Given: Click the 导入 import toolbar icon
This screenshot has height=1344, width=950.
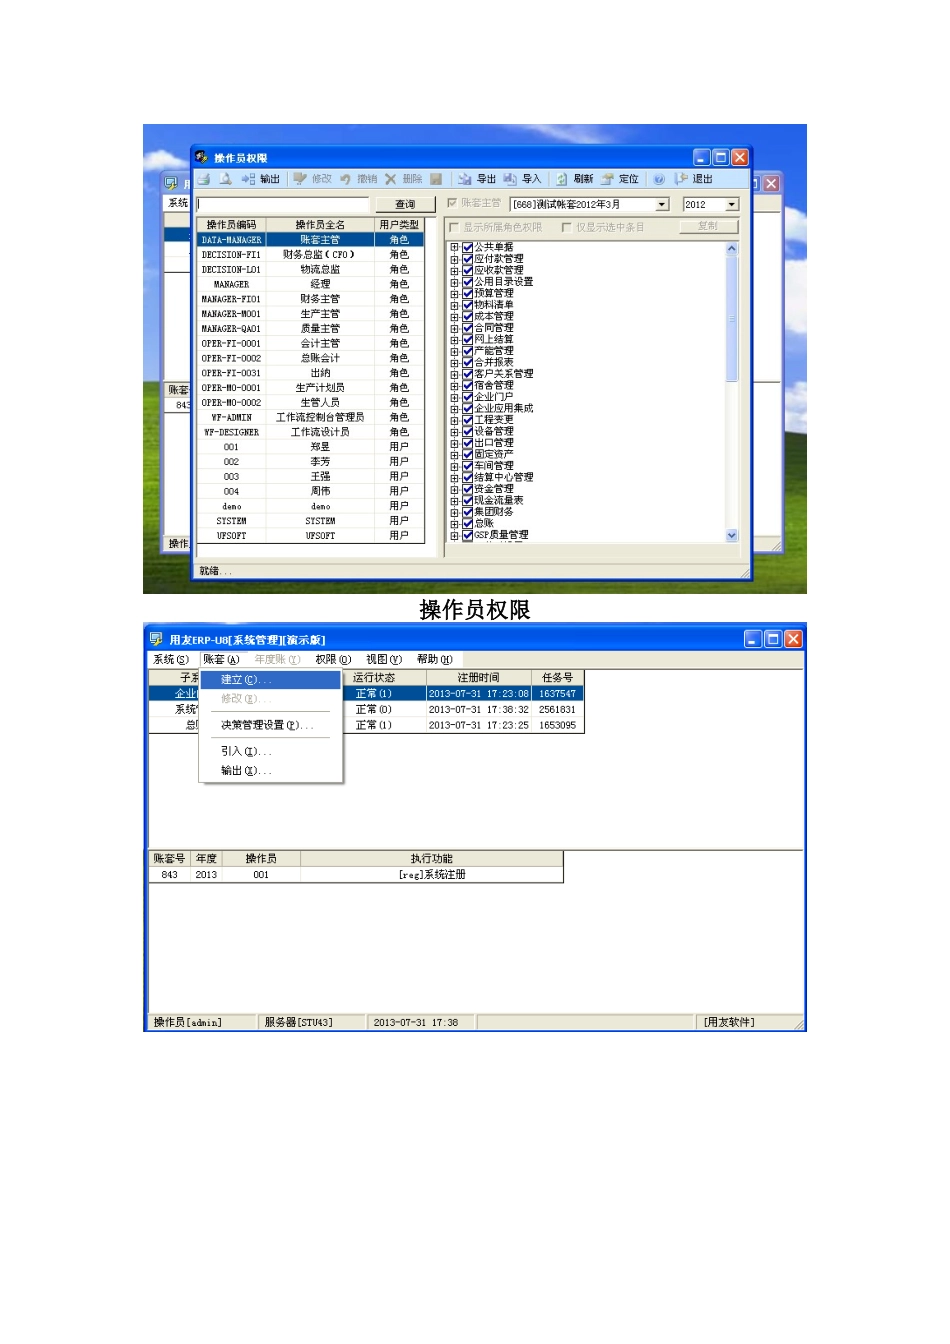Looking at the screenshot, I should [x=522, y=179].
